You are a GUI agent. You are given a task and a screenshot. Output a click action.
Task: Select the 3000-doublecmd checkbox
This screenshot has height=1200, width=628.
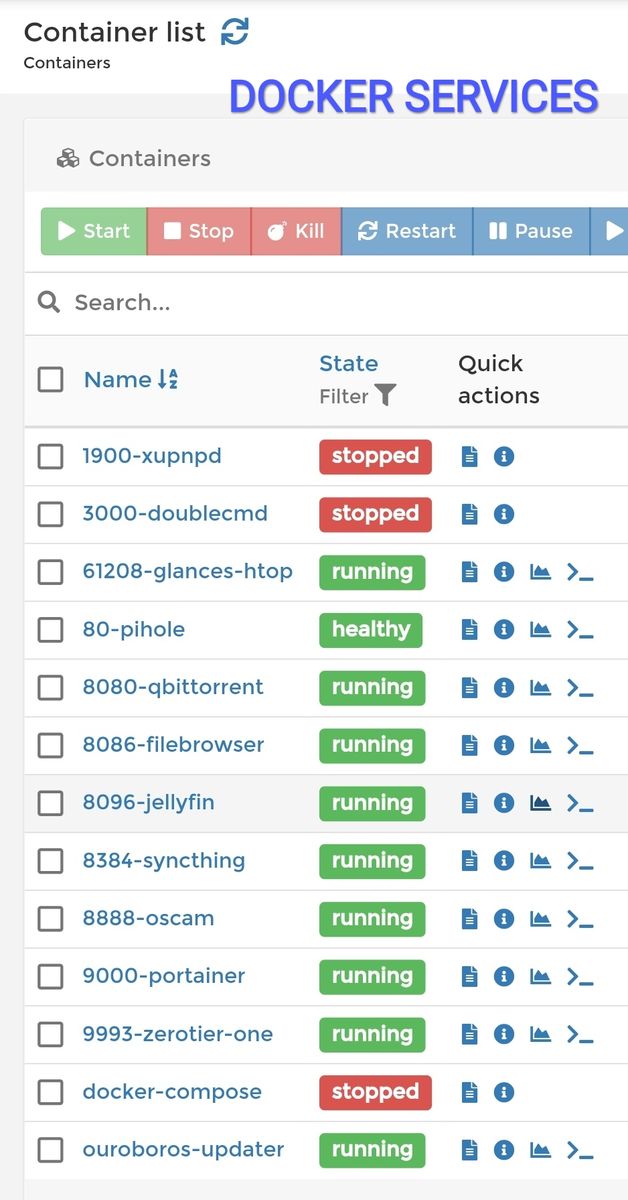pos(50,514)
